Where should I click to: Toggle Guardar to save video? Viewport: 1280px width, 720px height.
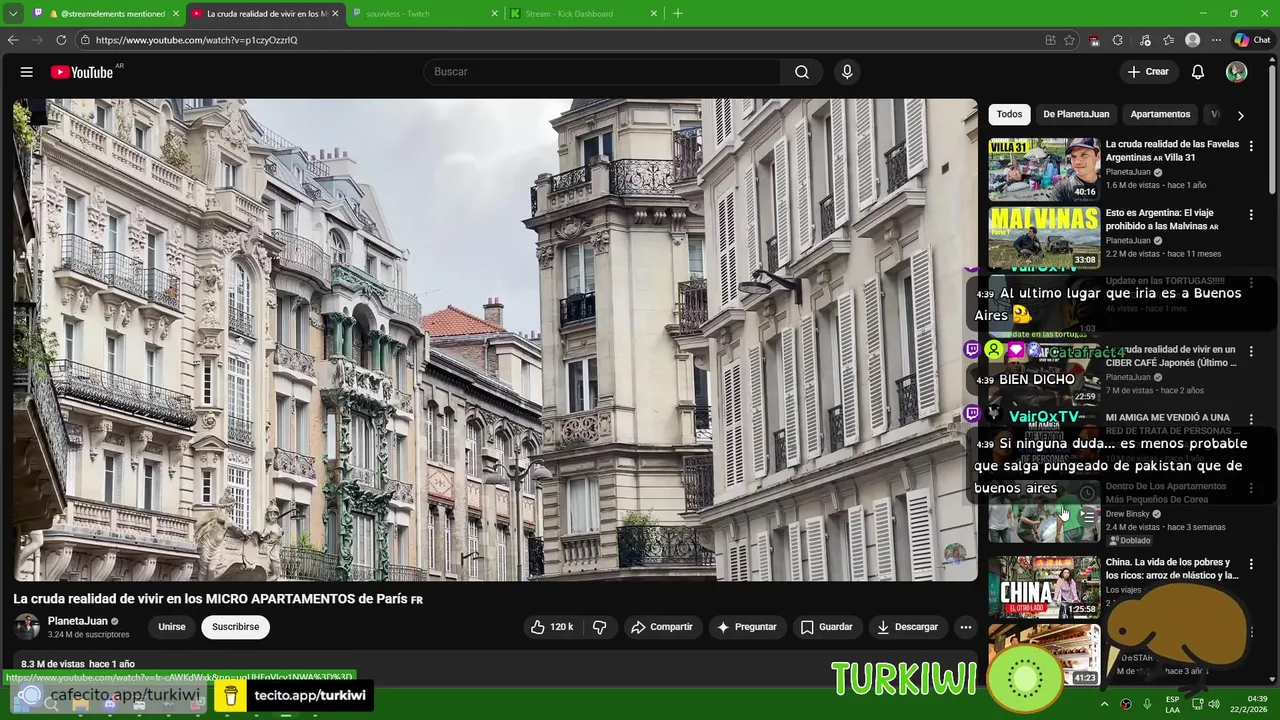click(827, 627)
